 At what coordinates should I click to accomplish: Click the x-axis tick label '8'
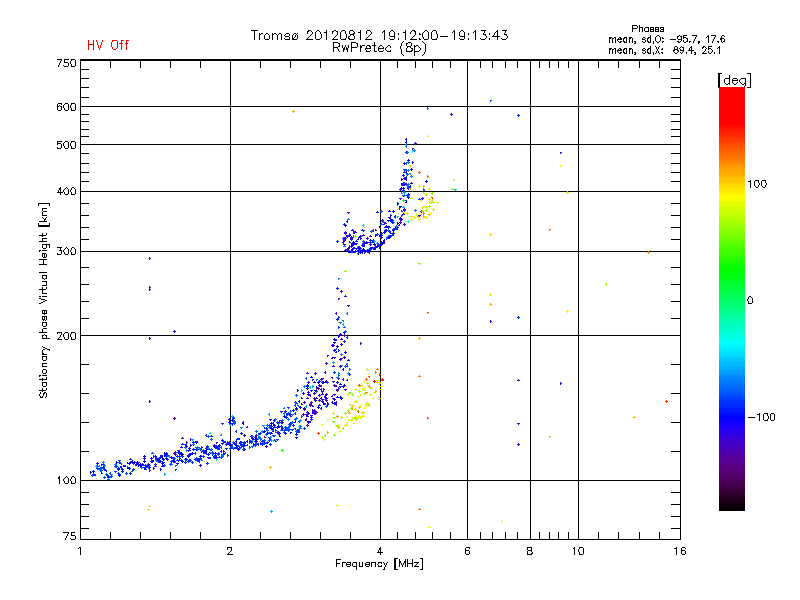530,551
